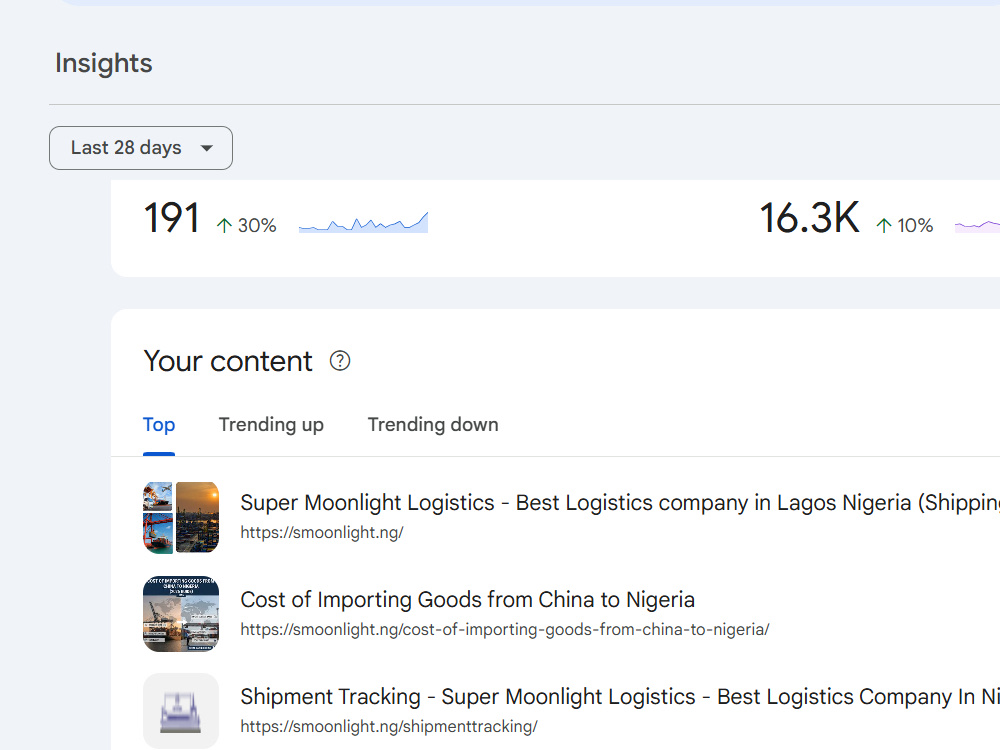Click the https://smoonlight.ng/ URL
The height and width of the screenshot is (750, 1000).
(x=322, y=533)
